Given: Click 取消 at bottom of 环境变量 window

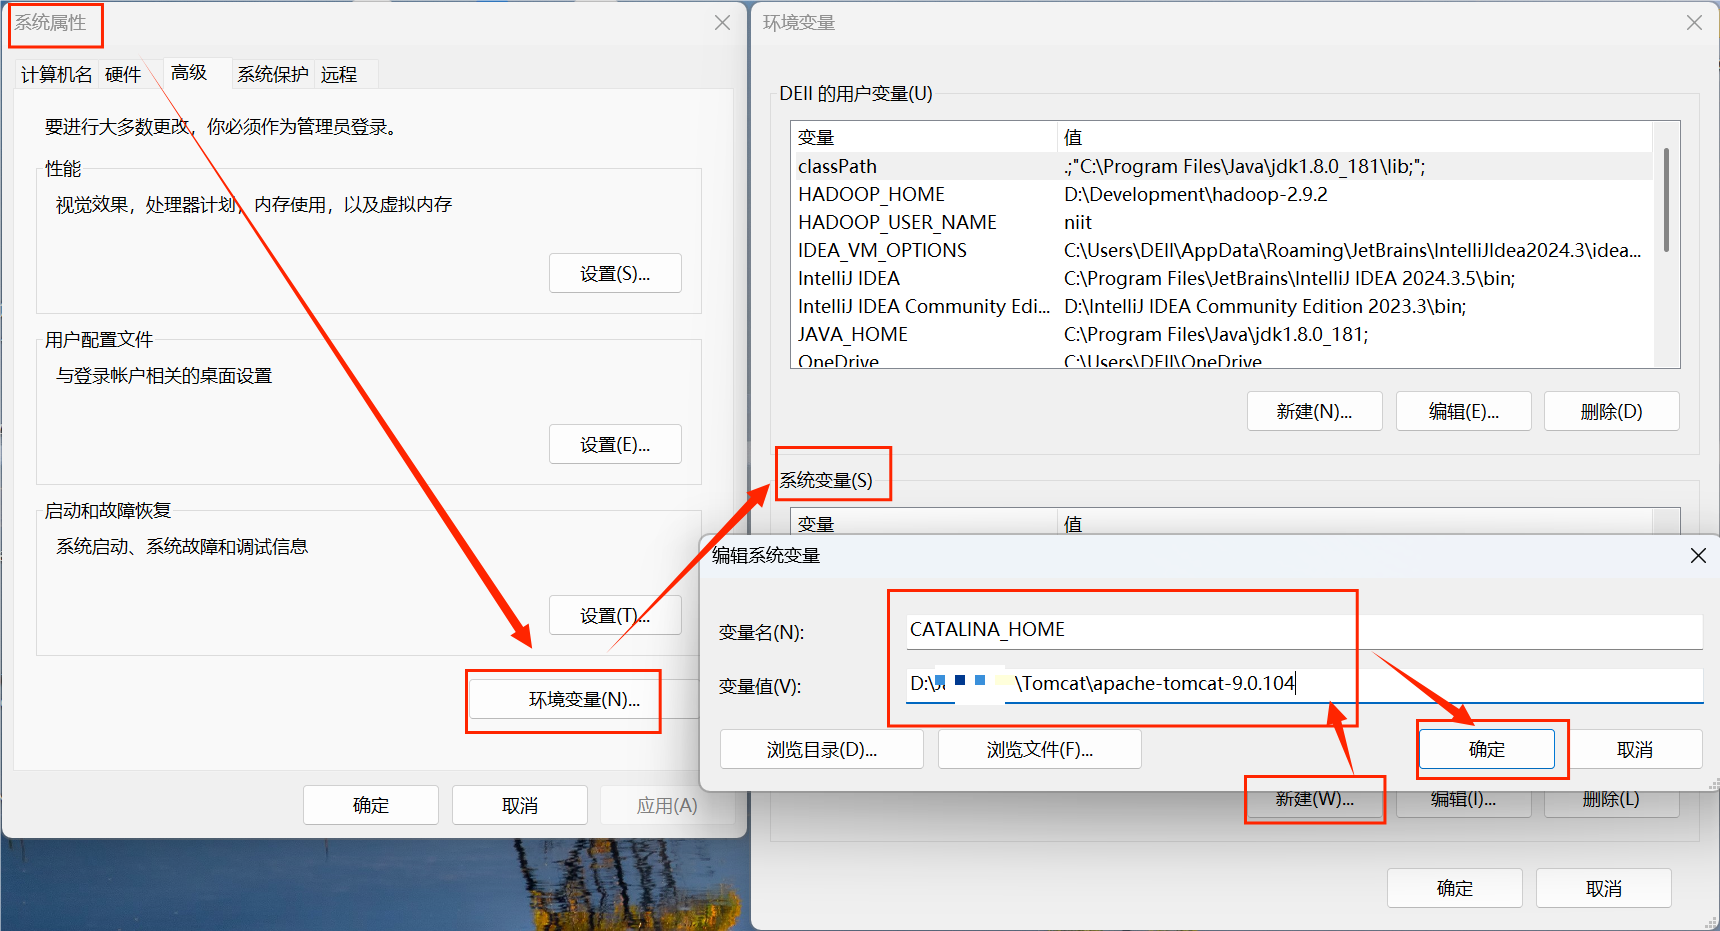Looking at the screenshot, I should point(1604,888).
